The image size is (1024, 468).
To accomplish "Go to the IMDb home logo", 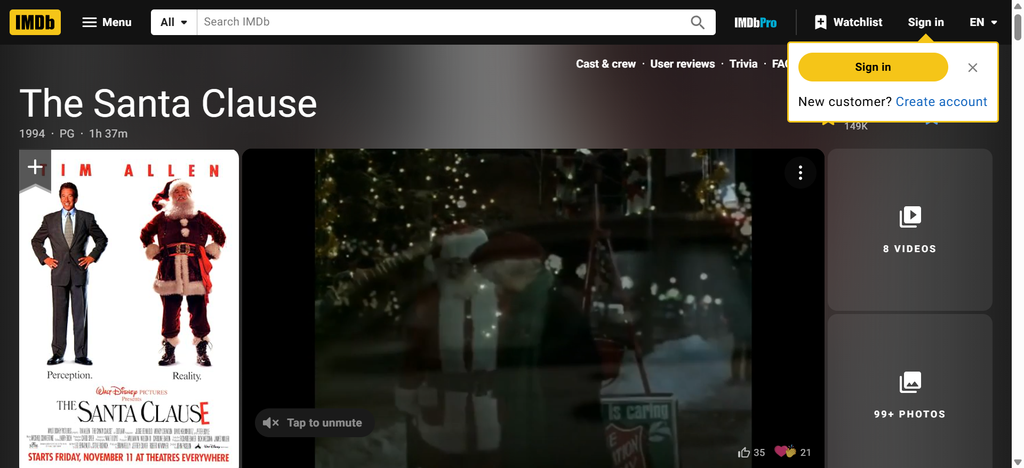I will (x=35, y=22).
